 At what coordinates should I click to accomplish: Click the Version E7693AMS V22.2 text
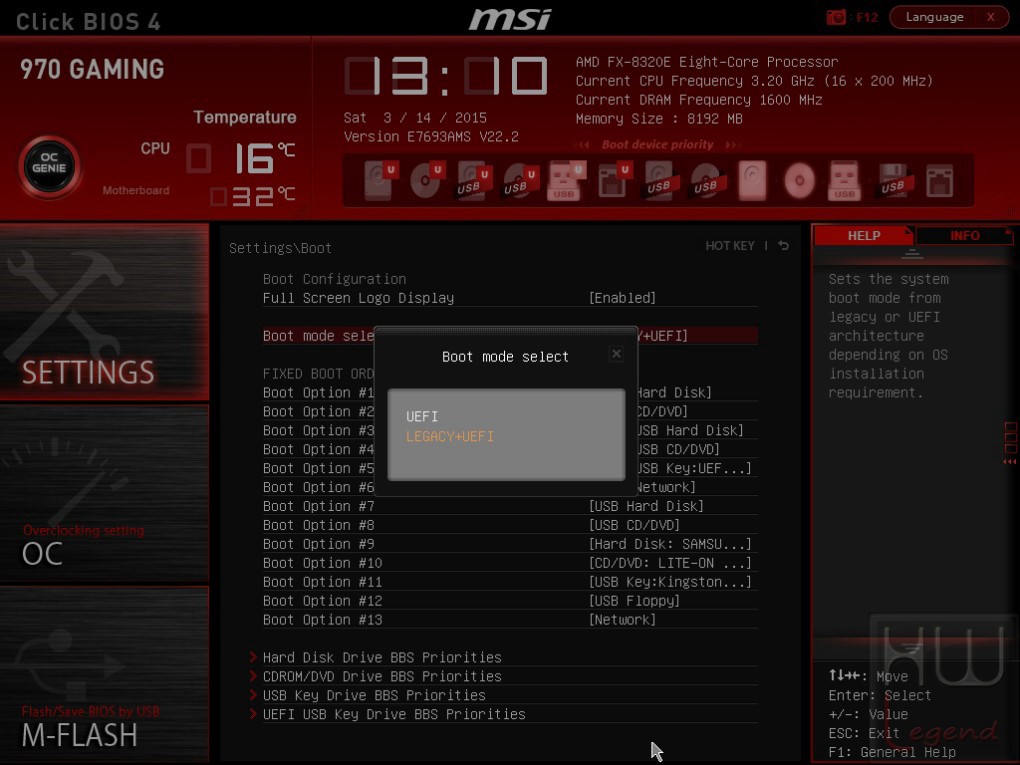coord(431,137)
